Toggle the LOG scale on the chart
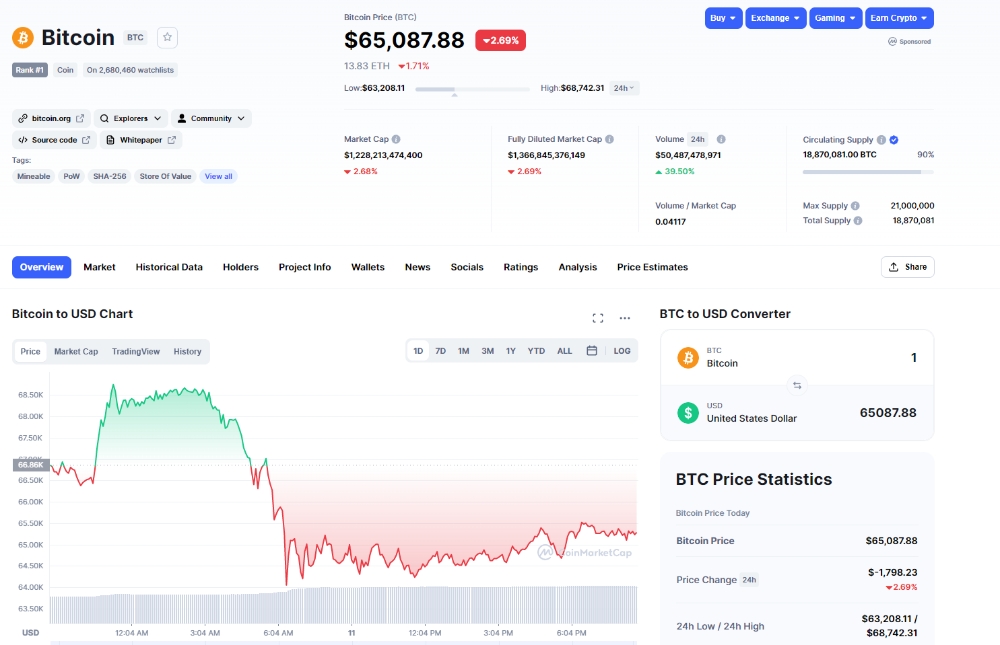This screenshot has width=1000, height=645. (x=622, y=351)
